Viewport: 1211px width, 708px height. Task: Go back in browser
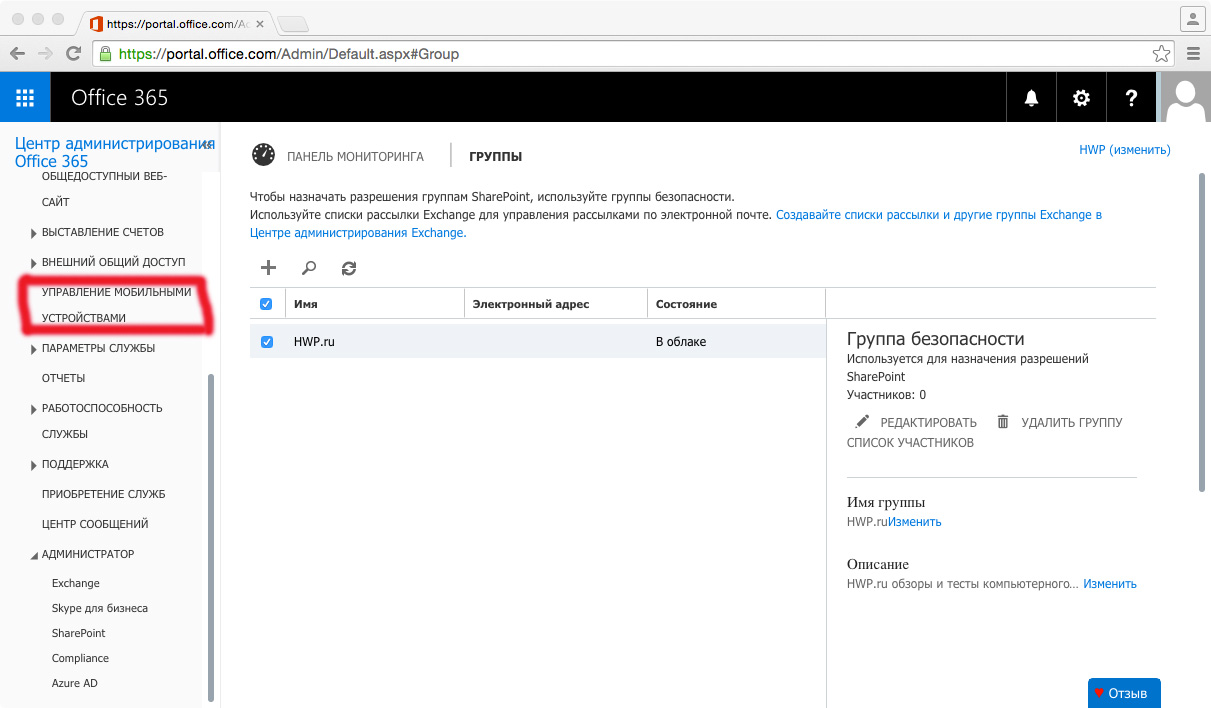(x=17, y=53)
